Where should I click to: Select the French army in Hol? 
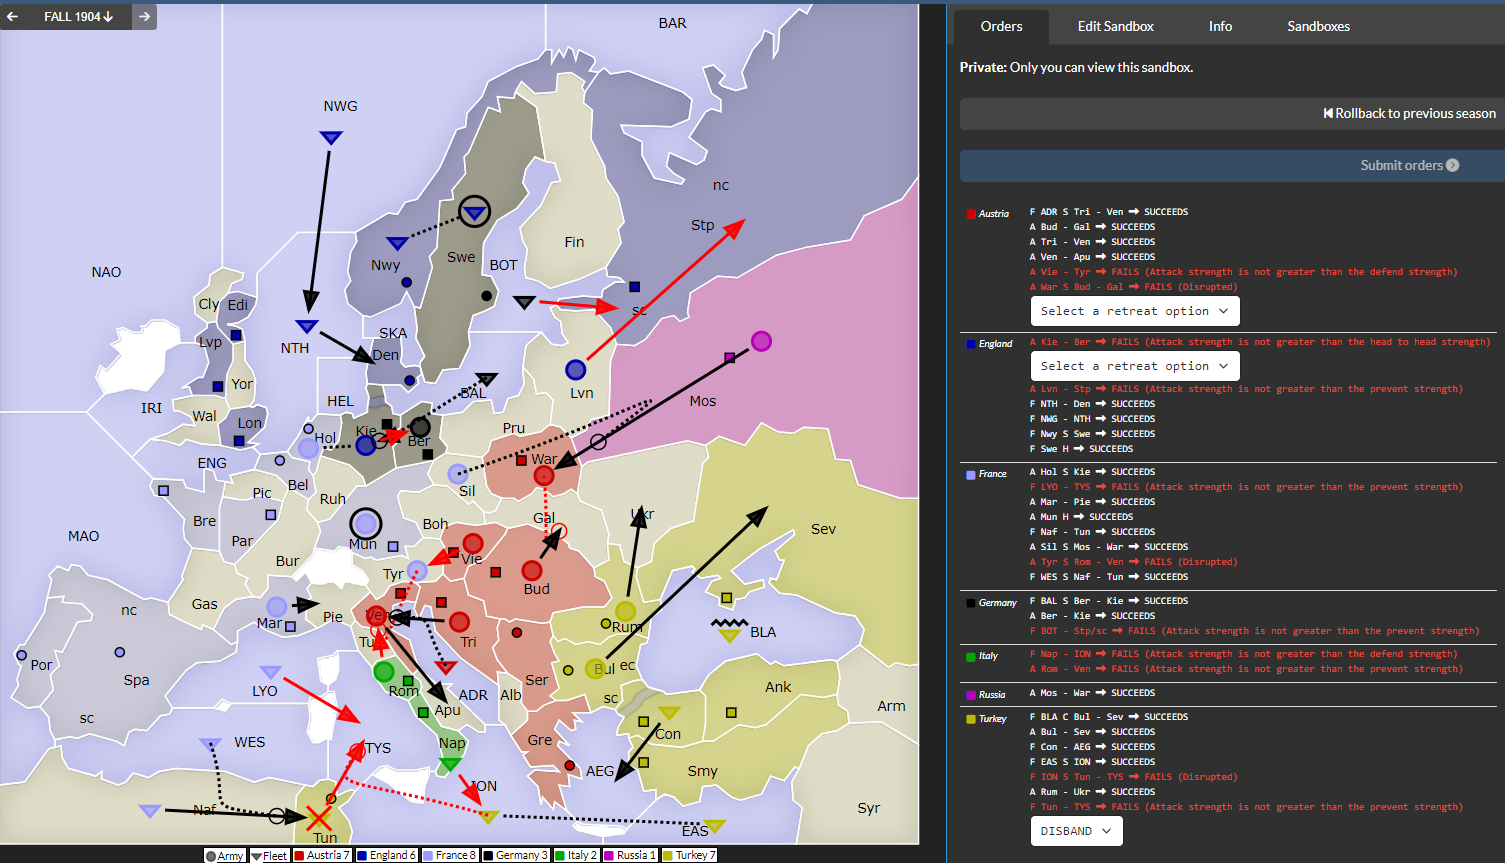pyautogui.click(x=308, y=448)
